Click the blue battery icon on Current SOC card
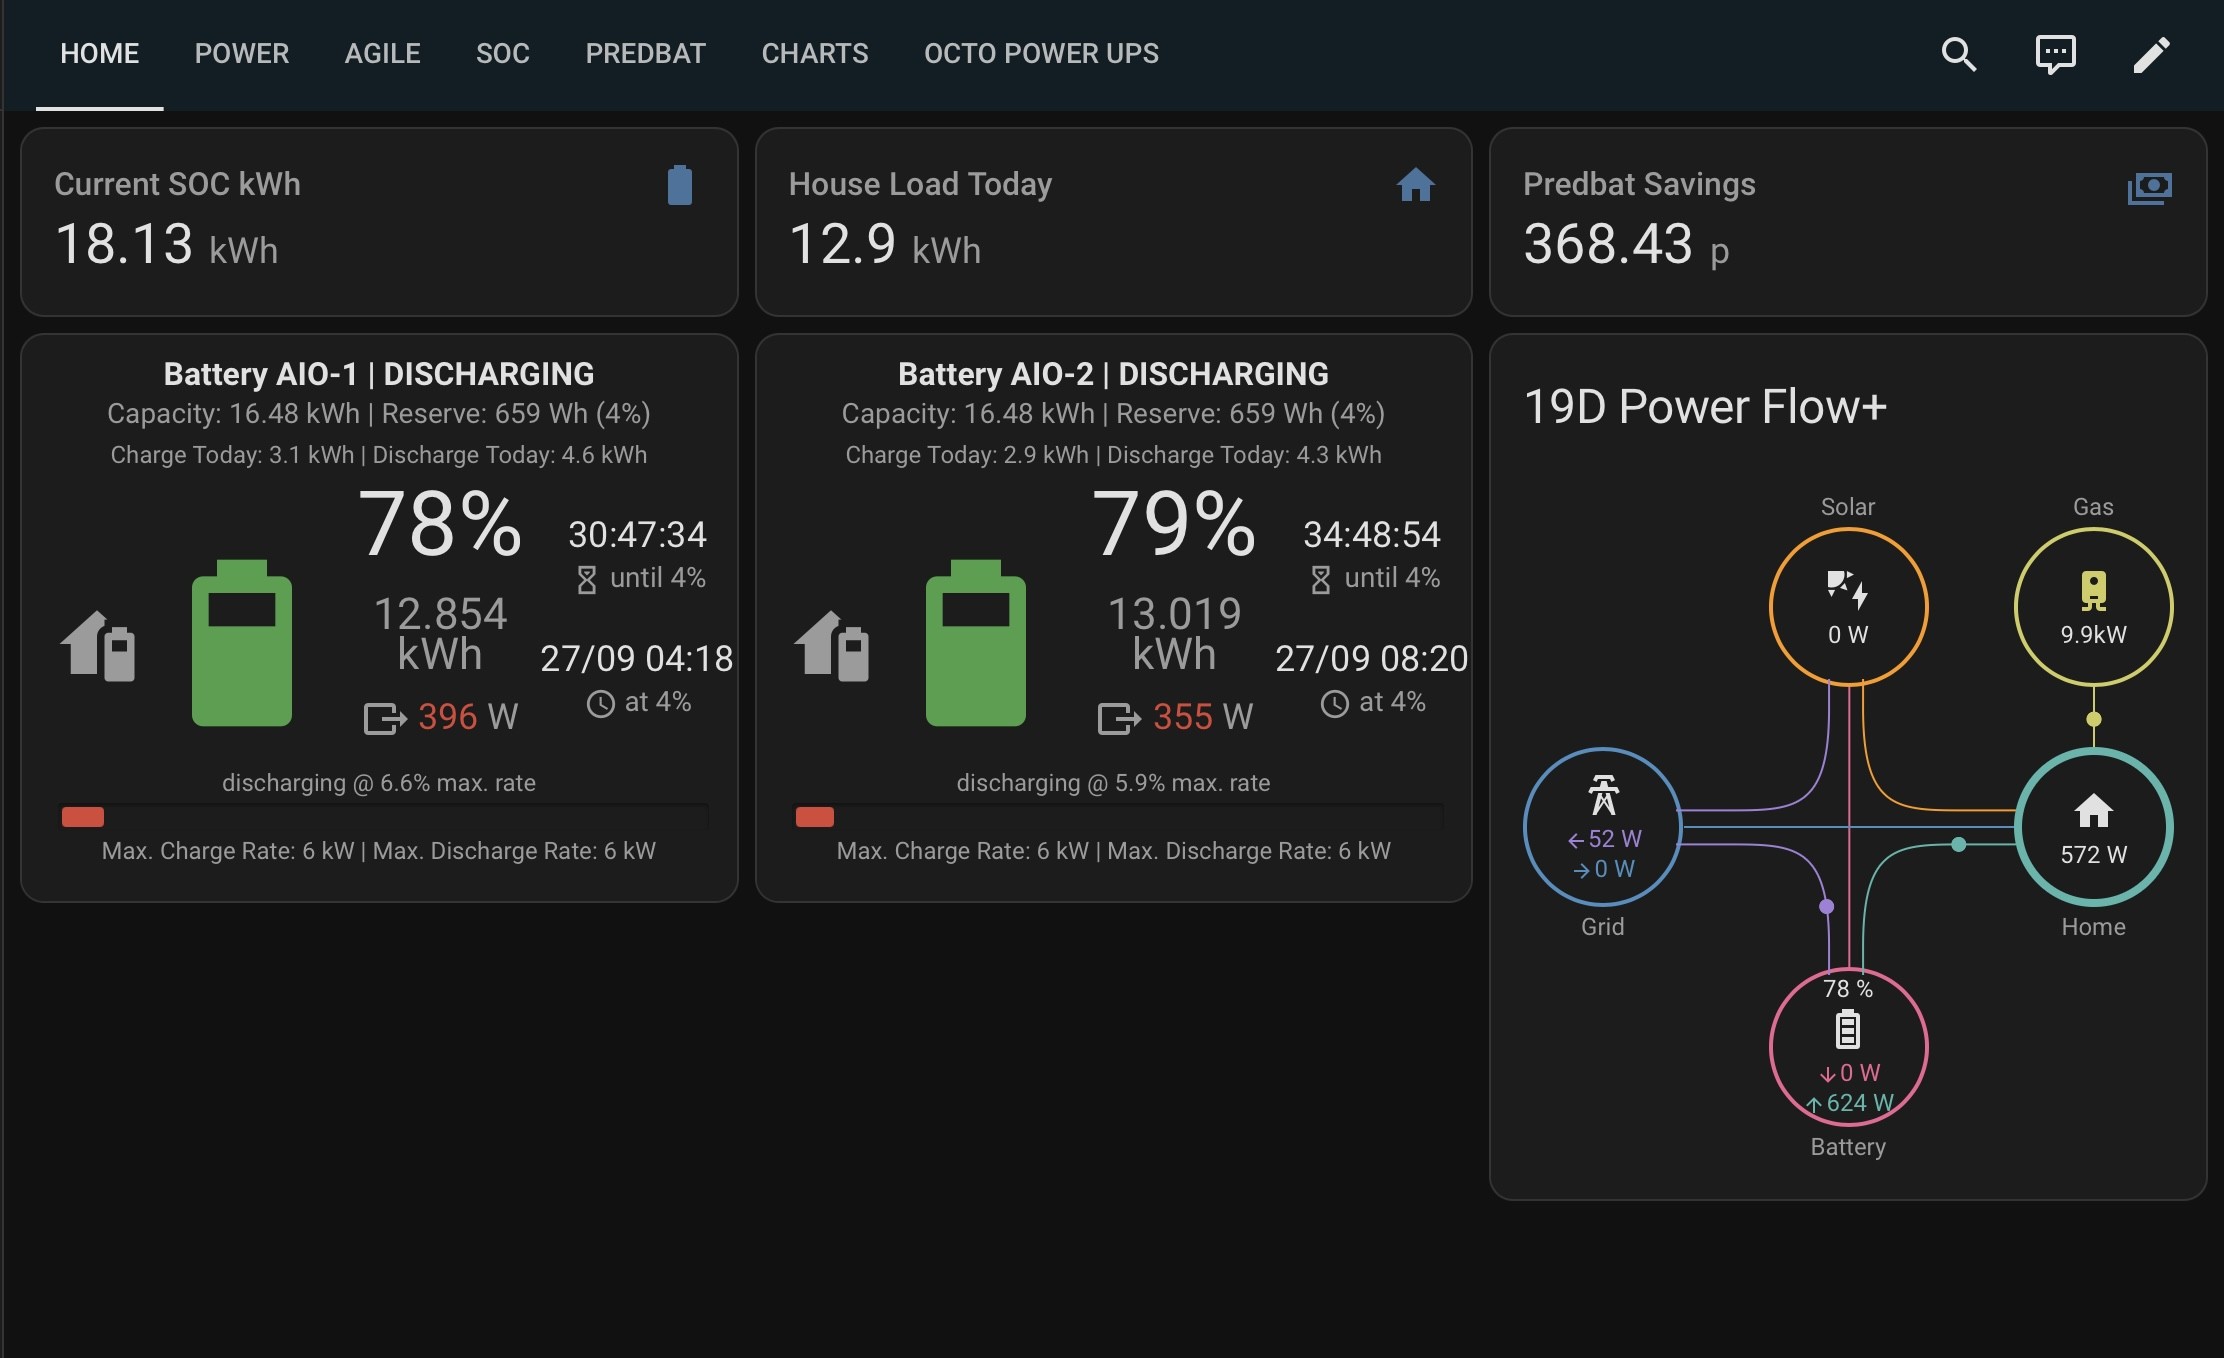The height and width of the screenshot is (1358, 2224). (680, 185)
